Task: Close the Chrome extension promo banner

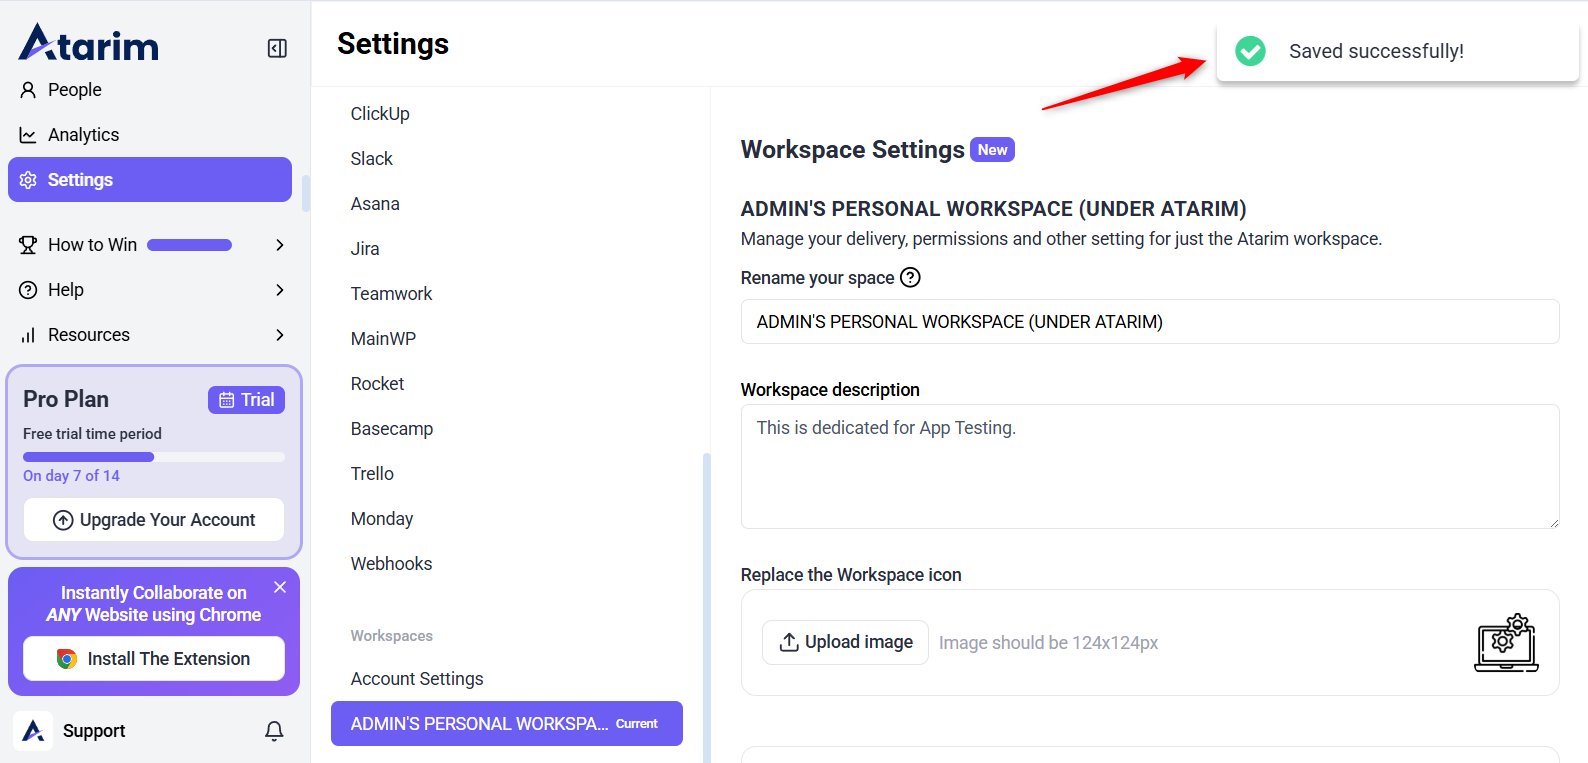Action: (x=280, y=587)
